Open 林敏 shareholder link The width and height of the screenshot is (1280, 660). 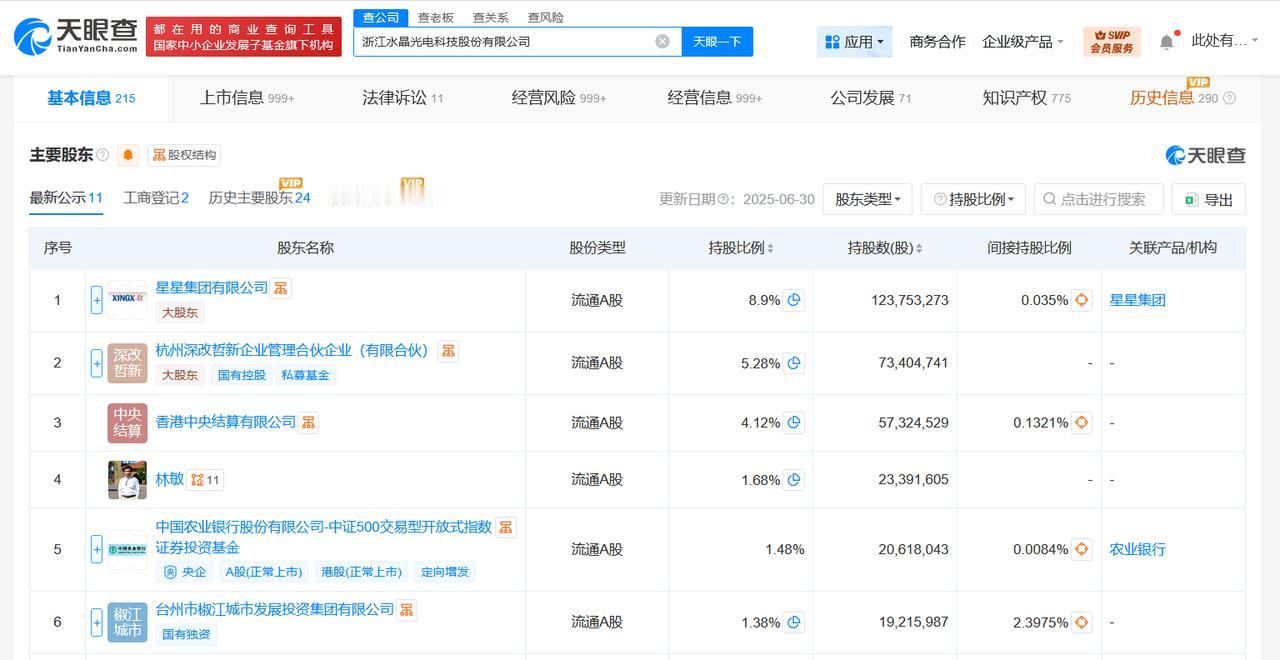click(x=170, y=480)
